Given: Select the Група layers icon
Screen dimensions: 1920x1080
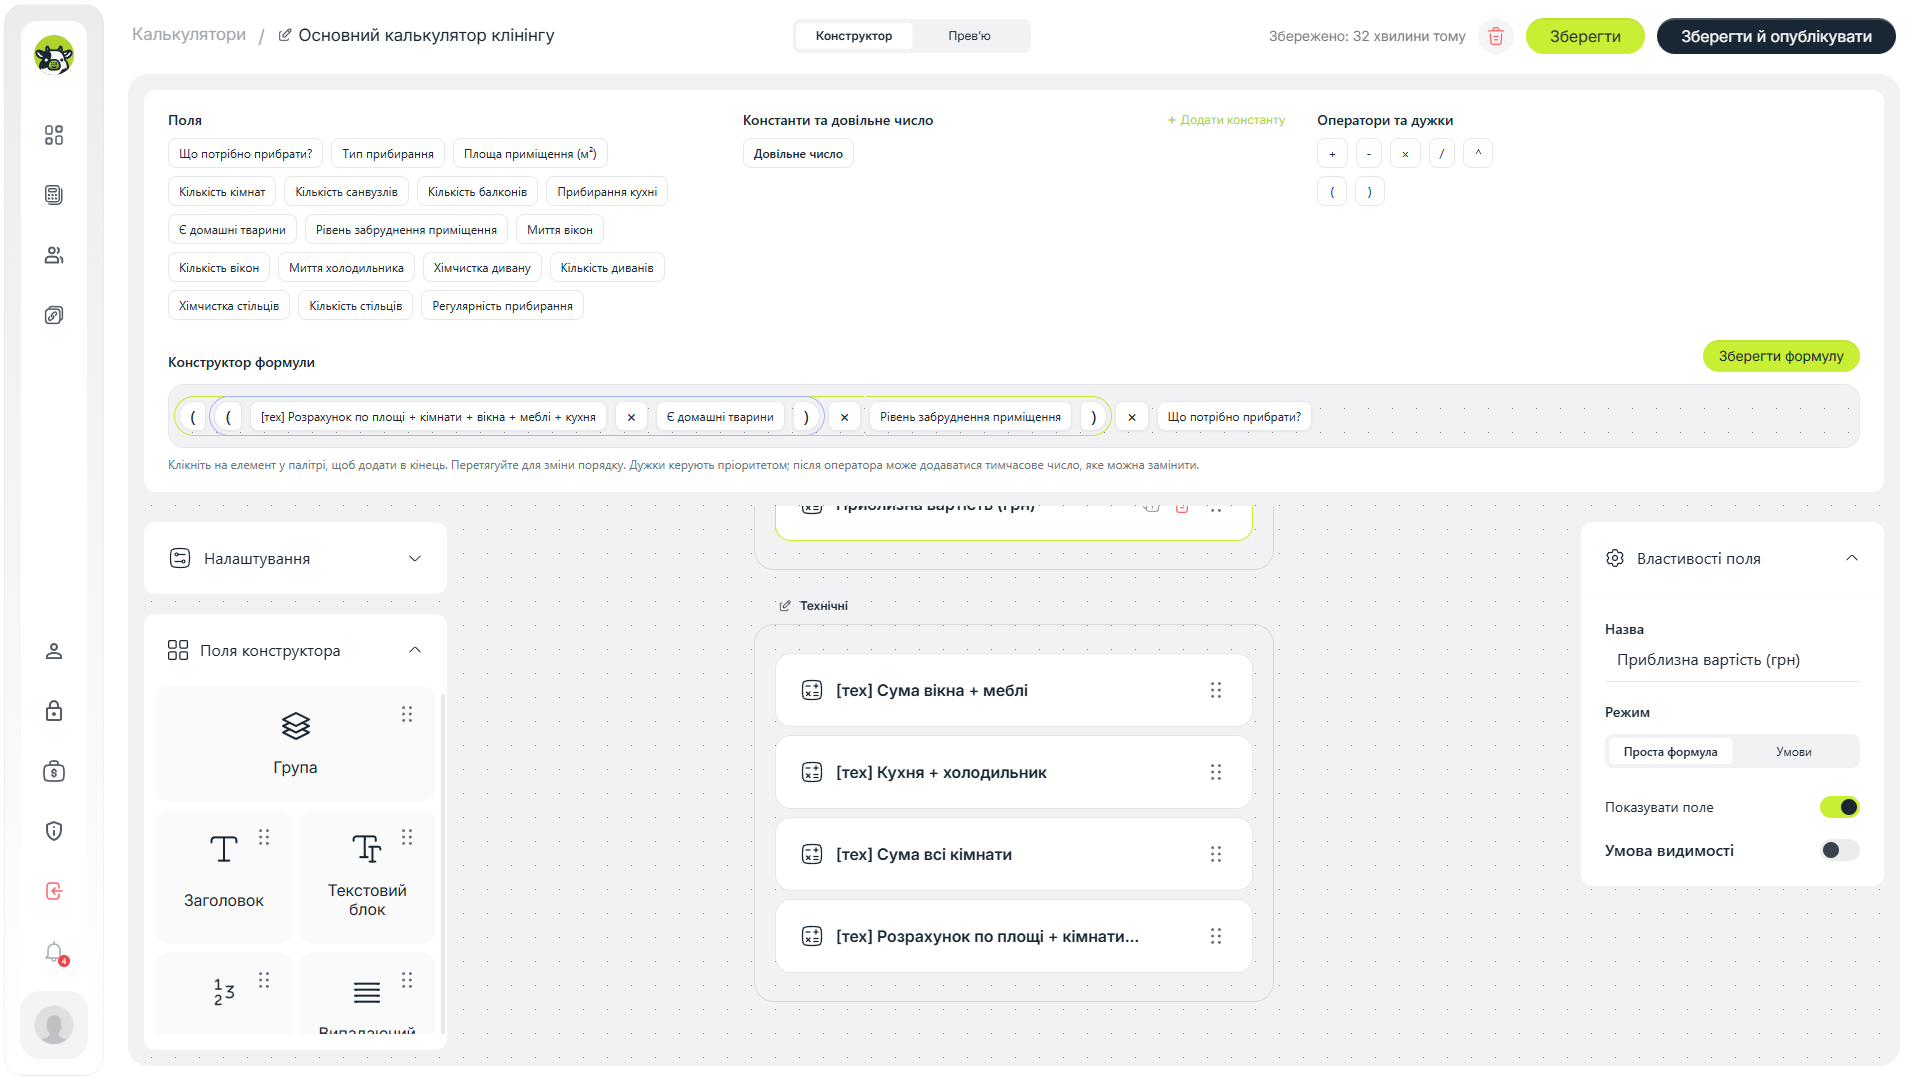Looking at the screenshot, I should [x=296, y=726].
